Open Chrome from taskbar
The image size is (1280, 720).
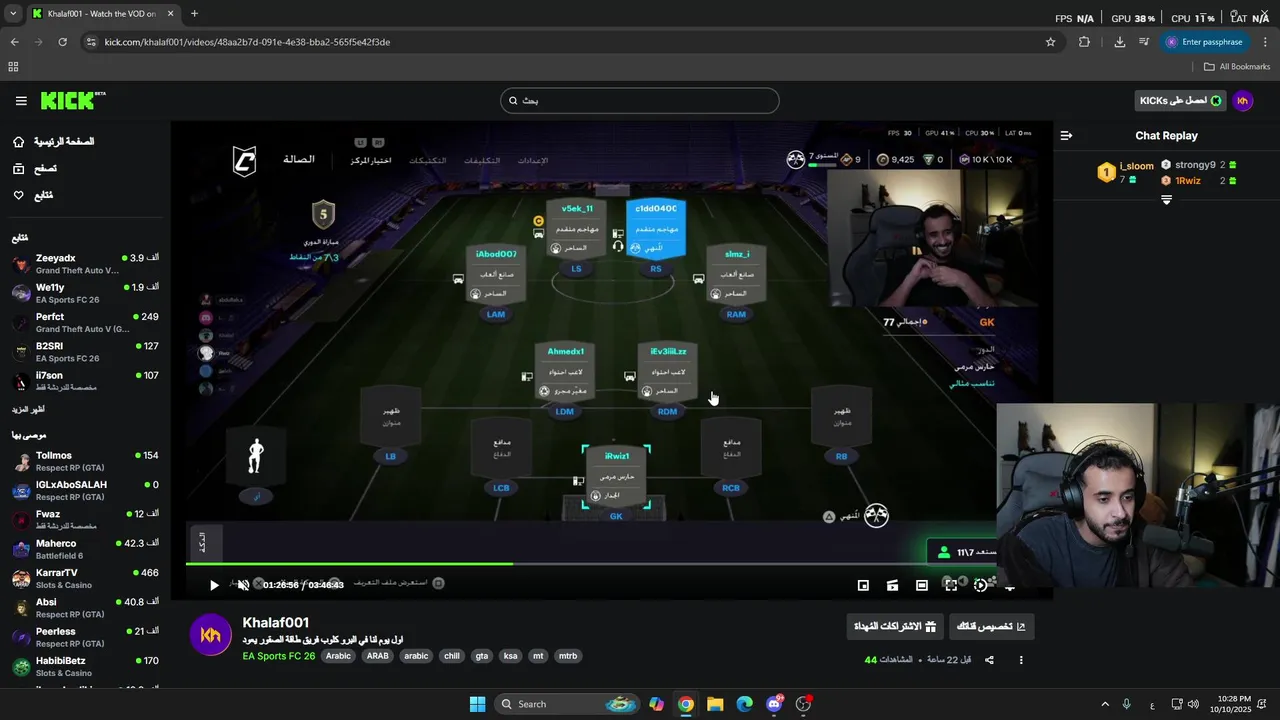point(685,704)
